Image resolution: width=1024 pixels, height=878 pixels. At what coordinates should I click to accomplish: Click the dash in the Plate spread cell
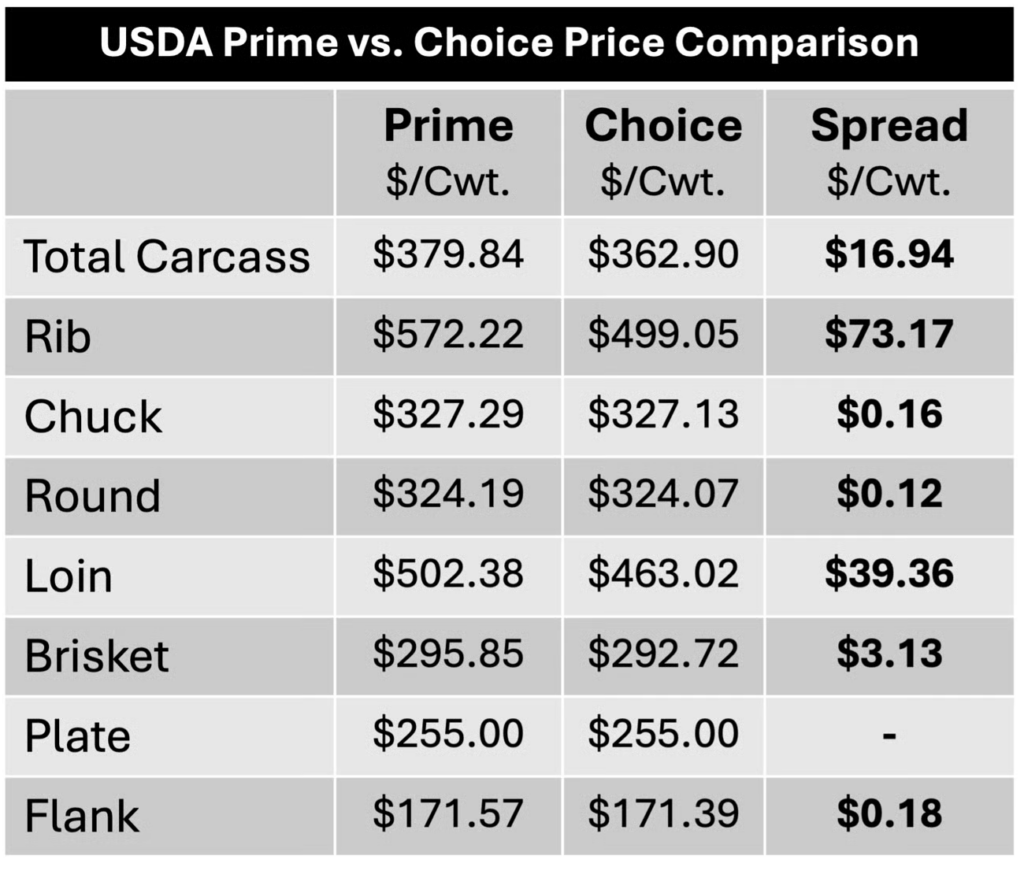[x=889, y=736]
